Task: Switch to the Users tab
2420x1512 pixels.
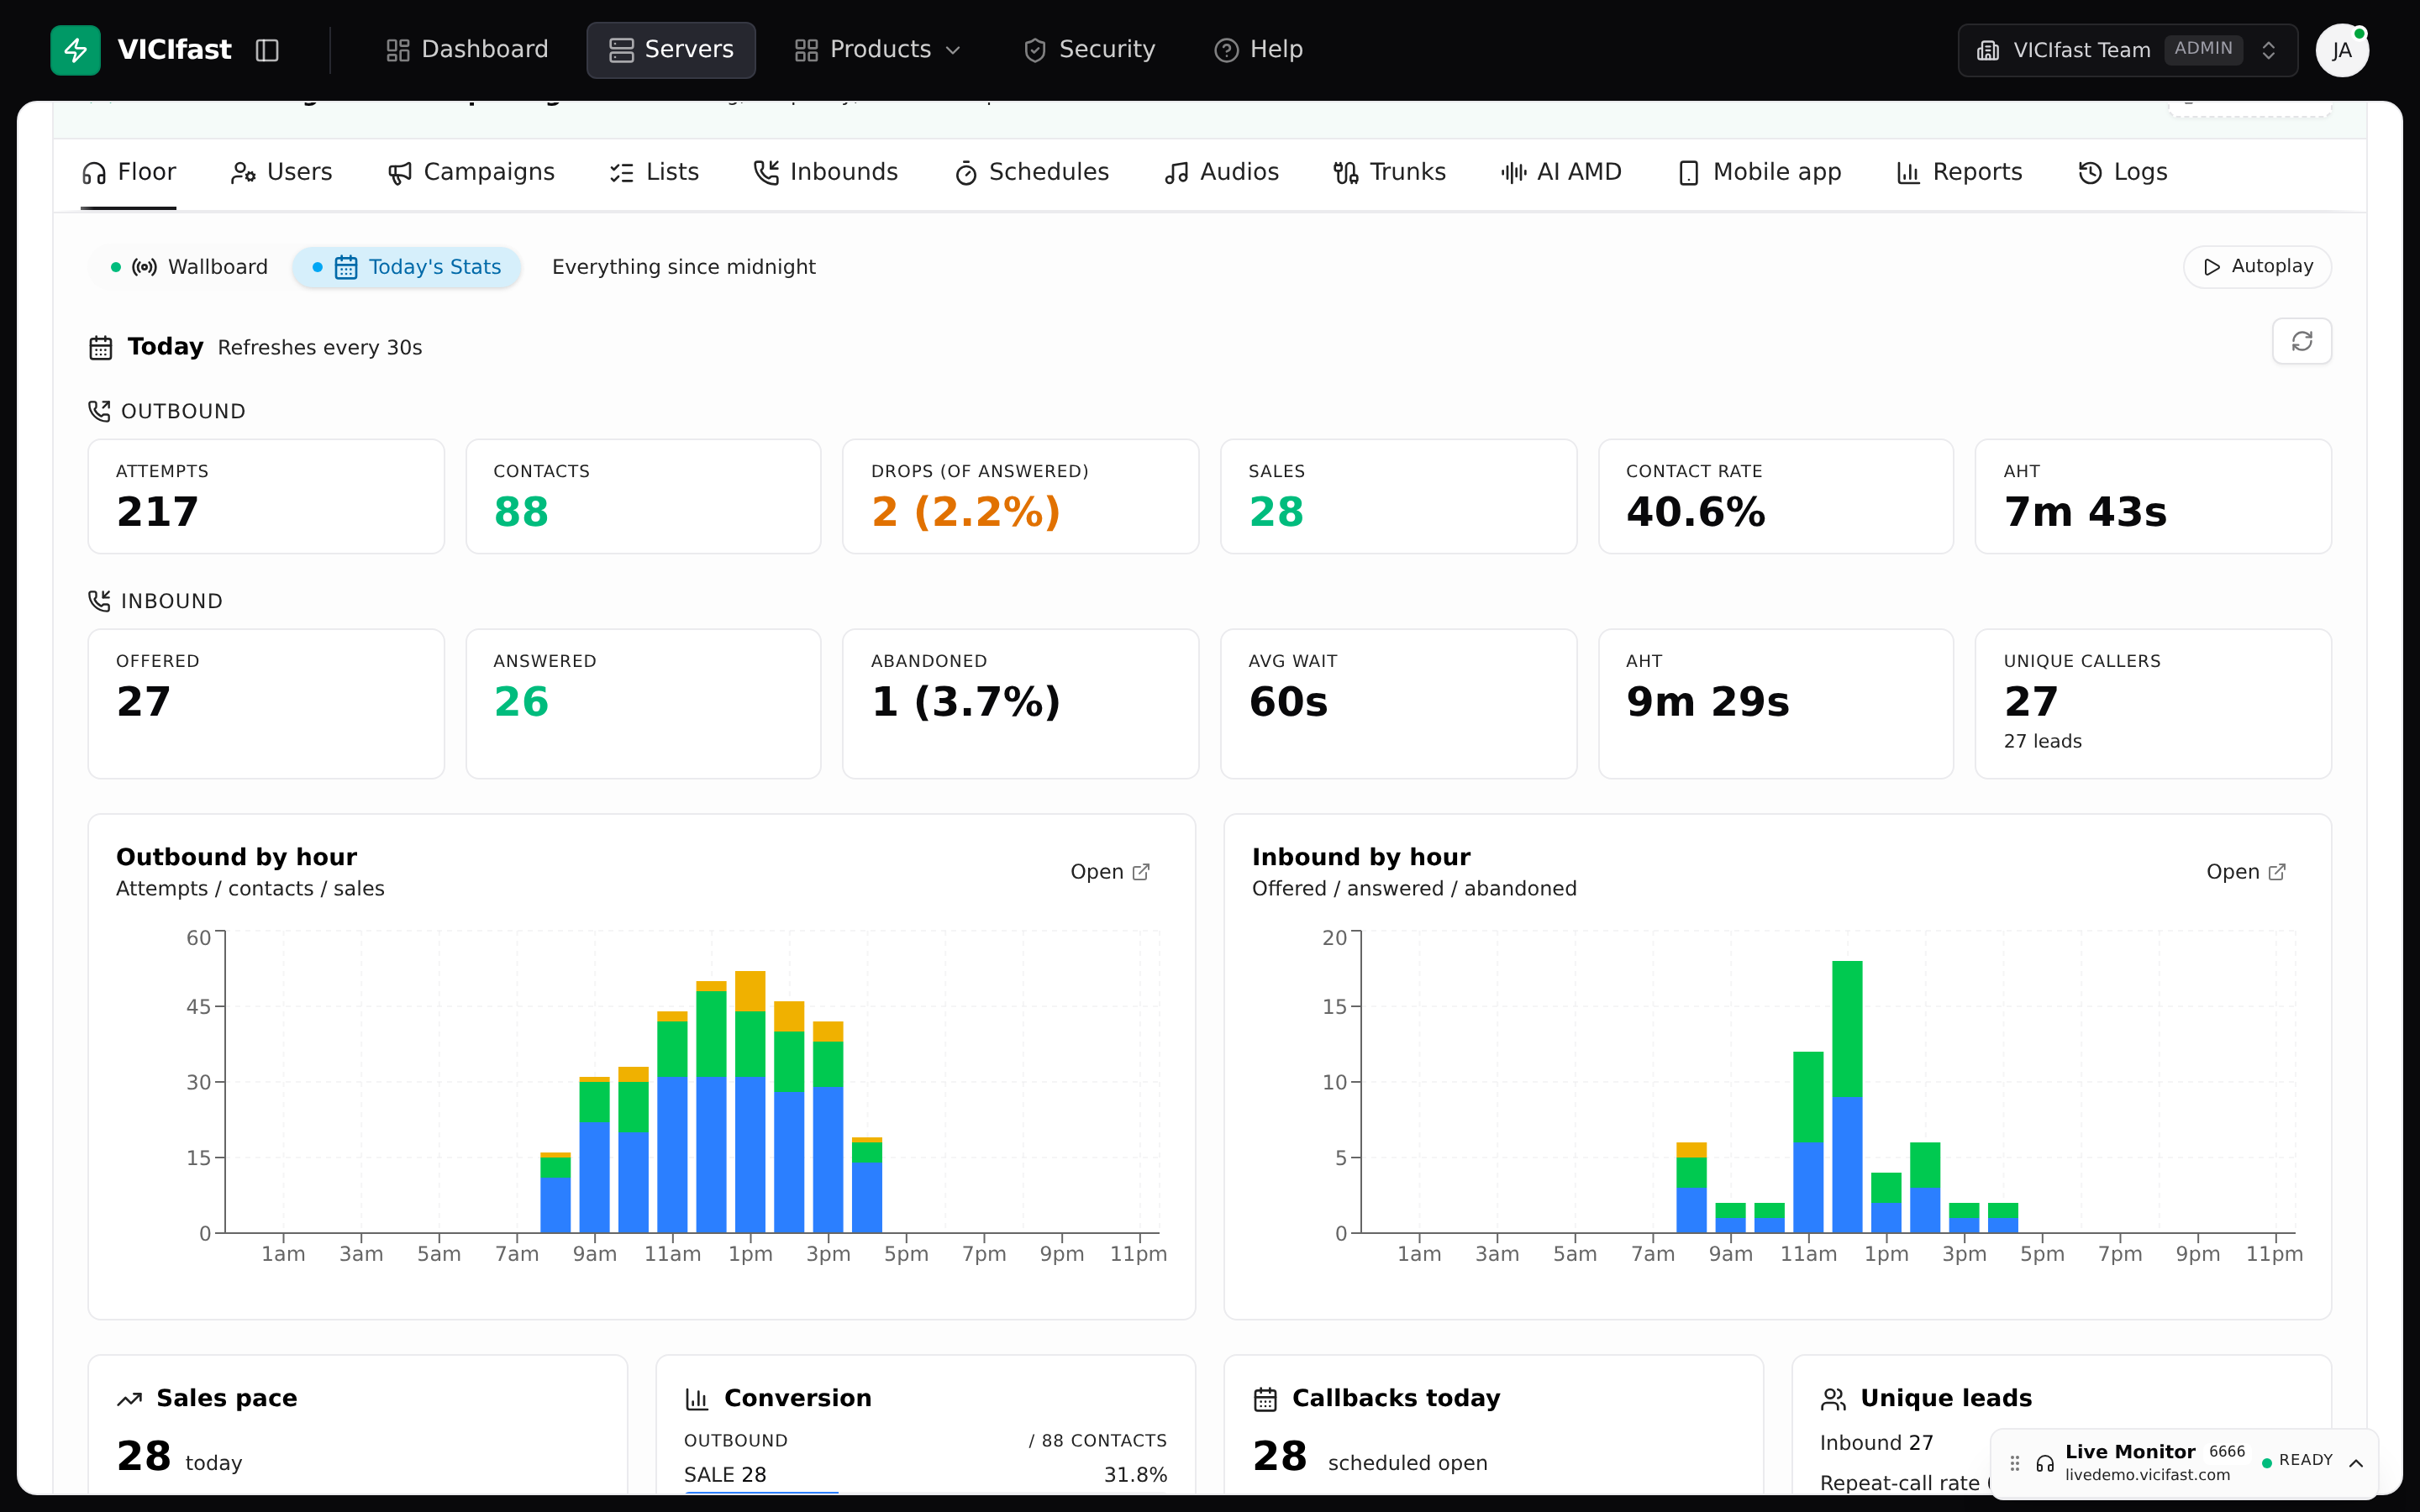Action: 281,173
